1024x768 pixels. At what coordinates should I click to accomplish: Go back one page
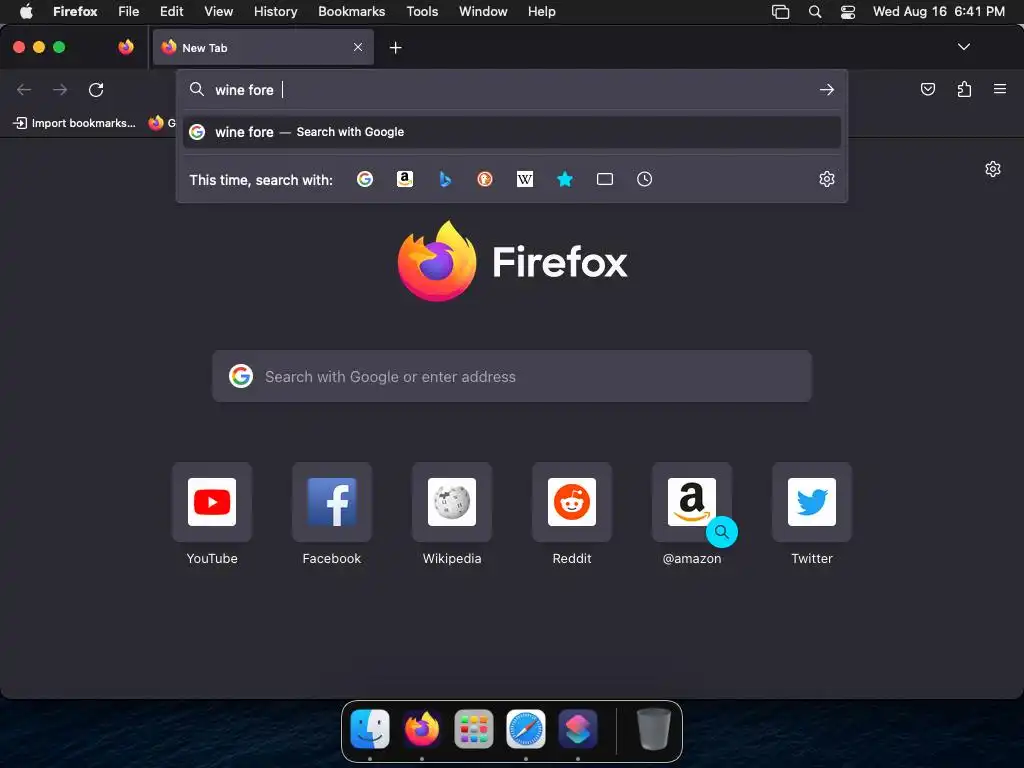pyautogui.click(x=24, y=89)
